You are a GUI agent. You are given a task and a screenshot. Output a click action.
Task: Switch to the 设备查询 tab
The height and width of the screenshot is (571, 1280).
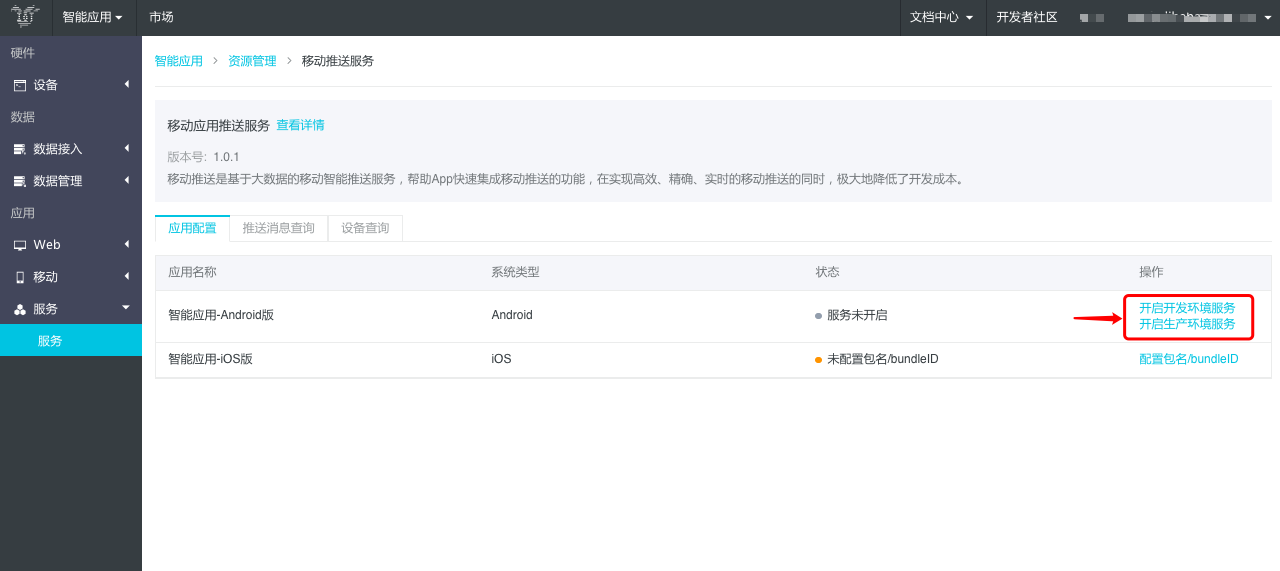click(x=365, y=228)
